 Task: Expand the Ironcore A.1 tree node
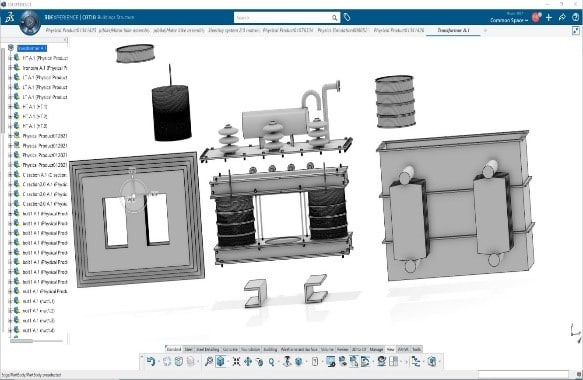click(10, 68)
